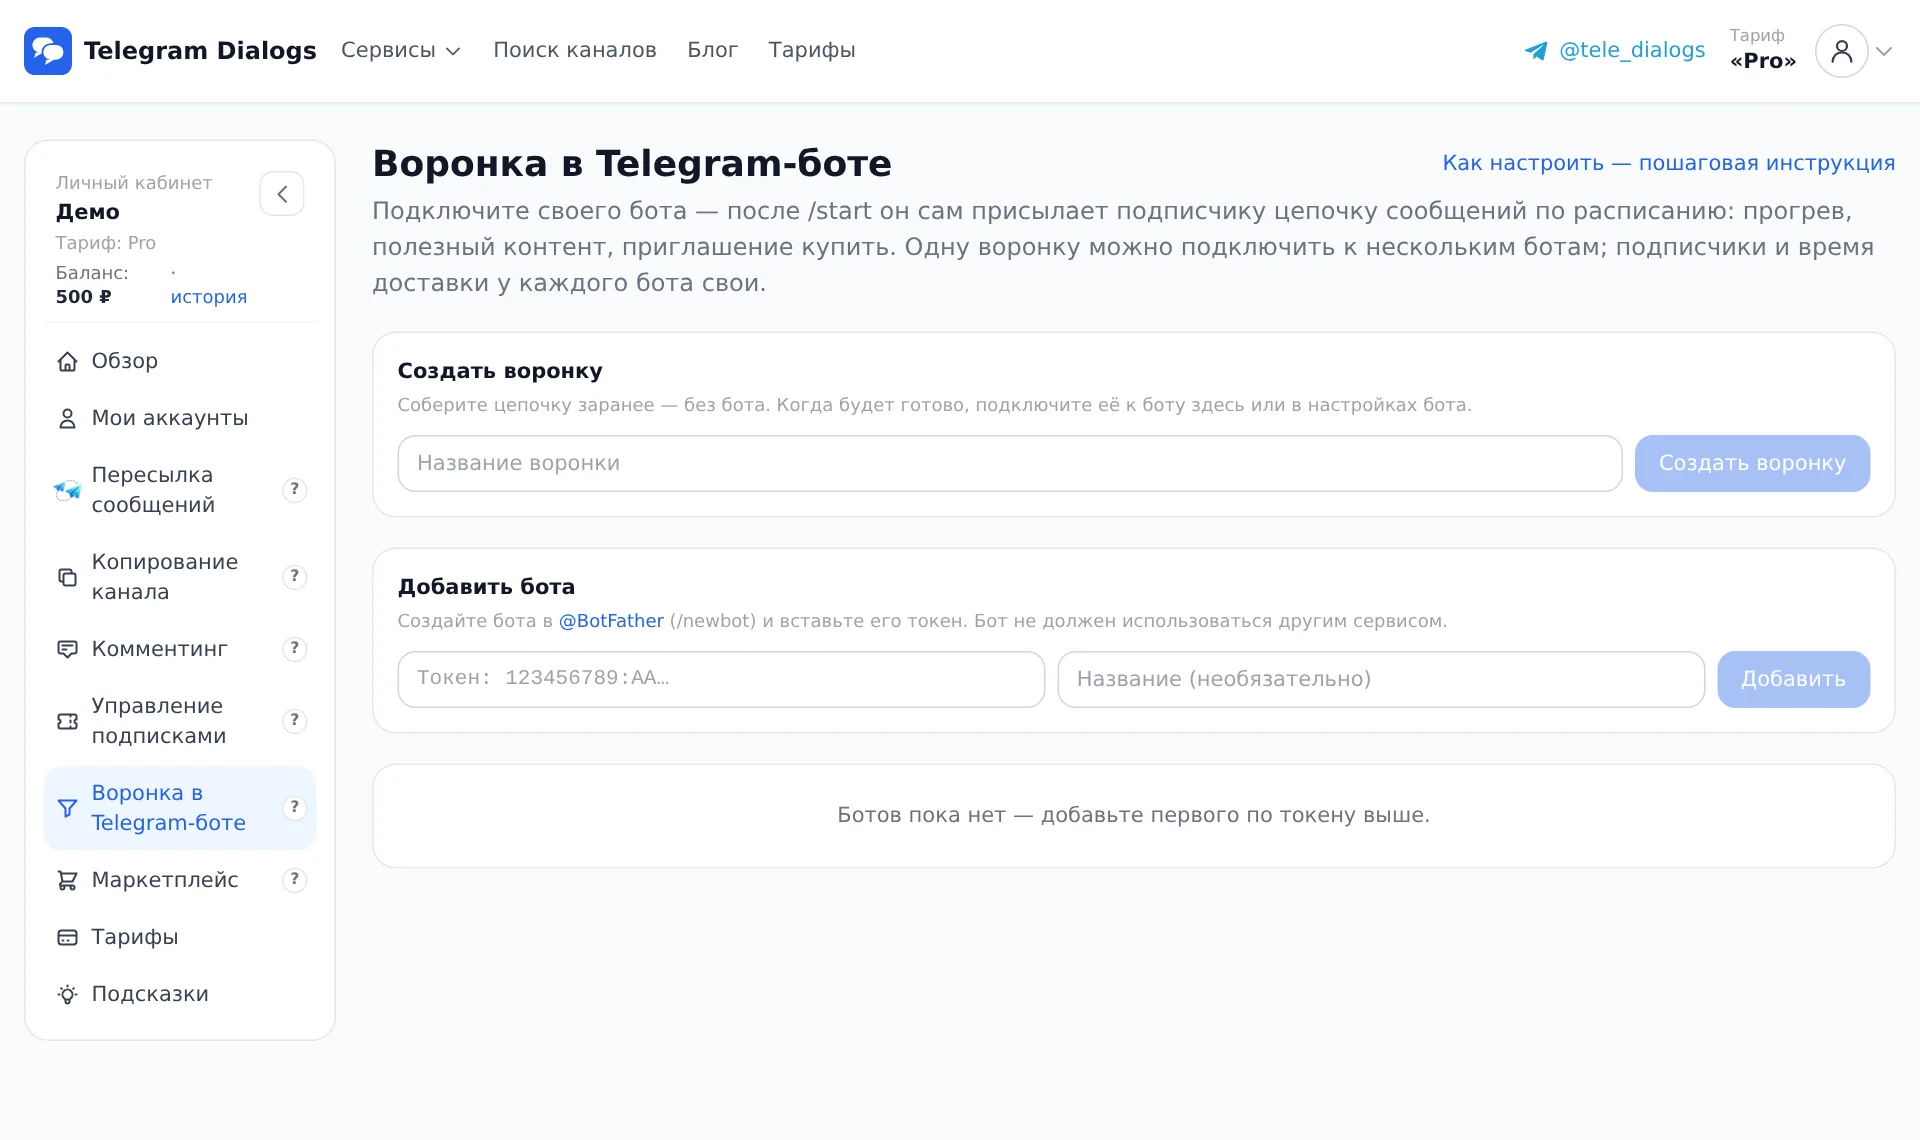Open help hint for Воронка в Telegram-боте
The image size is (1920, 1140).
294,807
